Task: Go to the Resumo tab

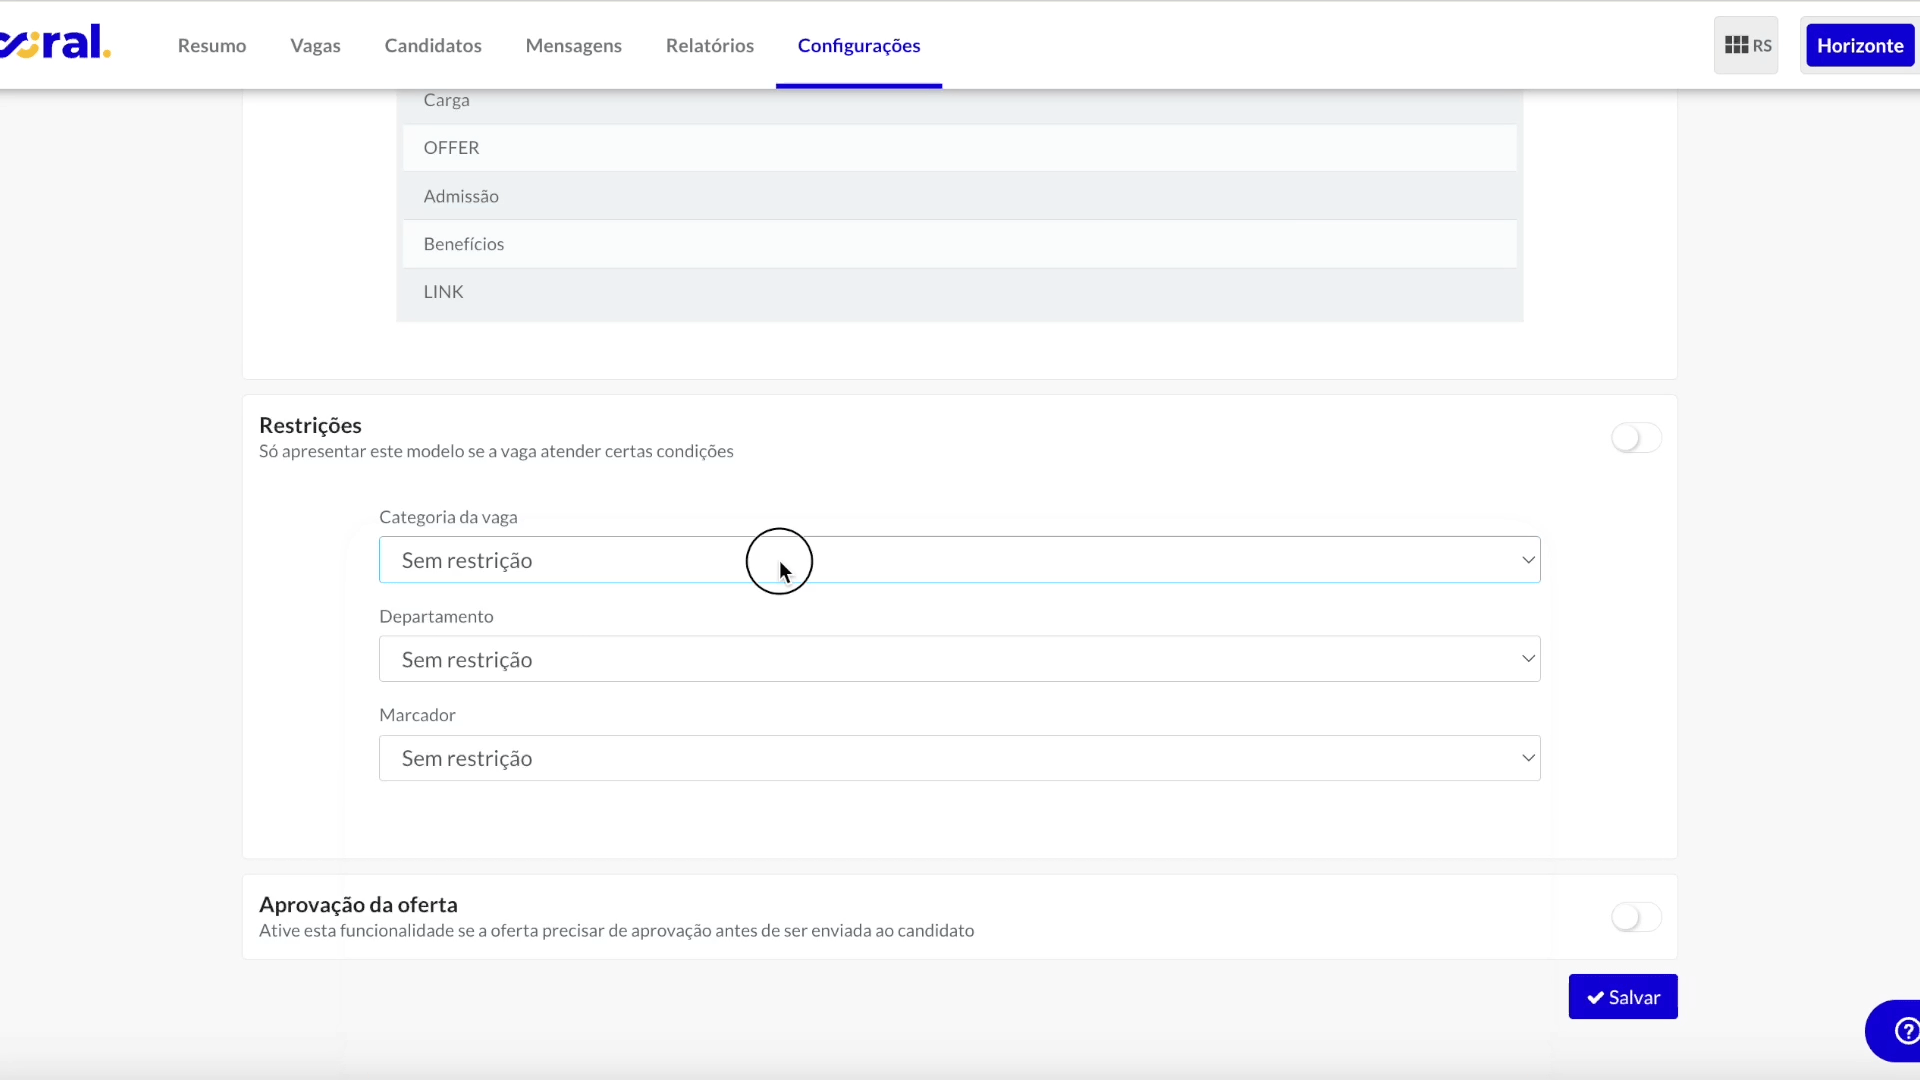Action: (x=212, y=45)
